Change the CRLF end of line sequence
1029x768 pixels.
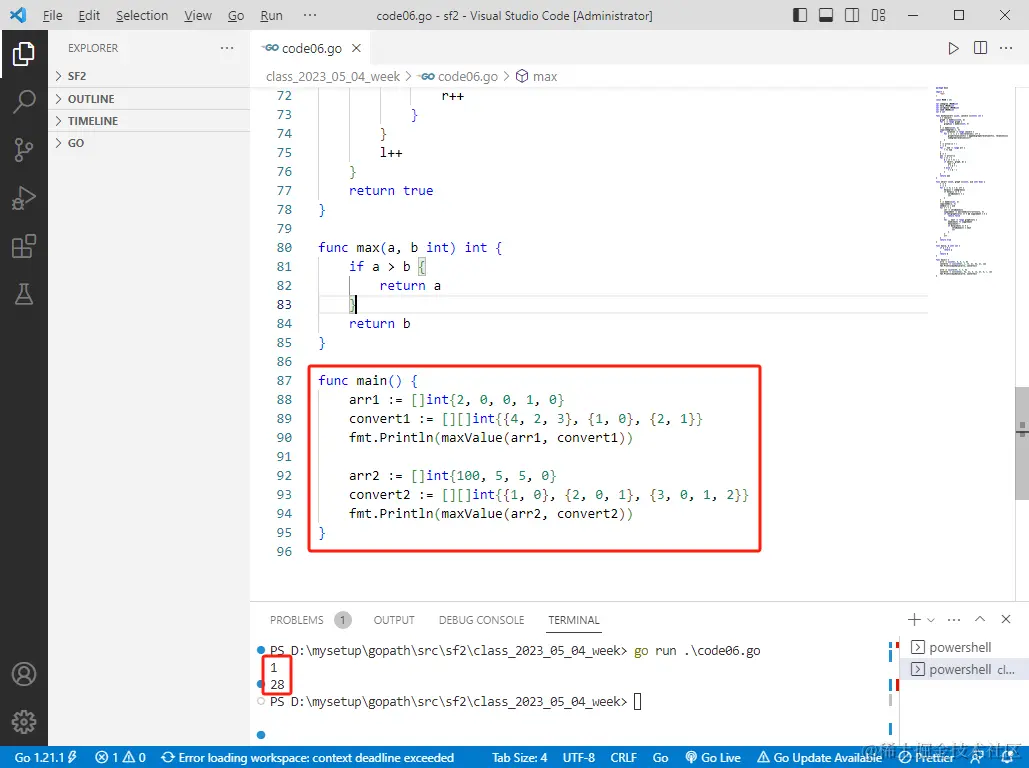coord(623,757)
